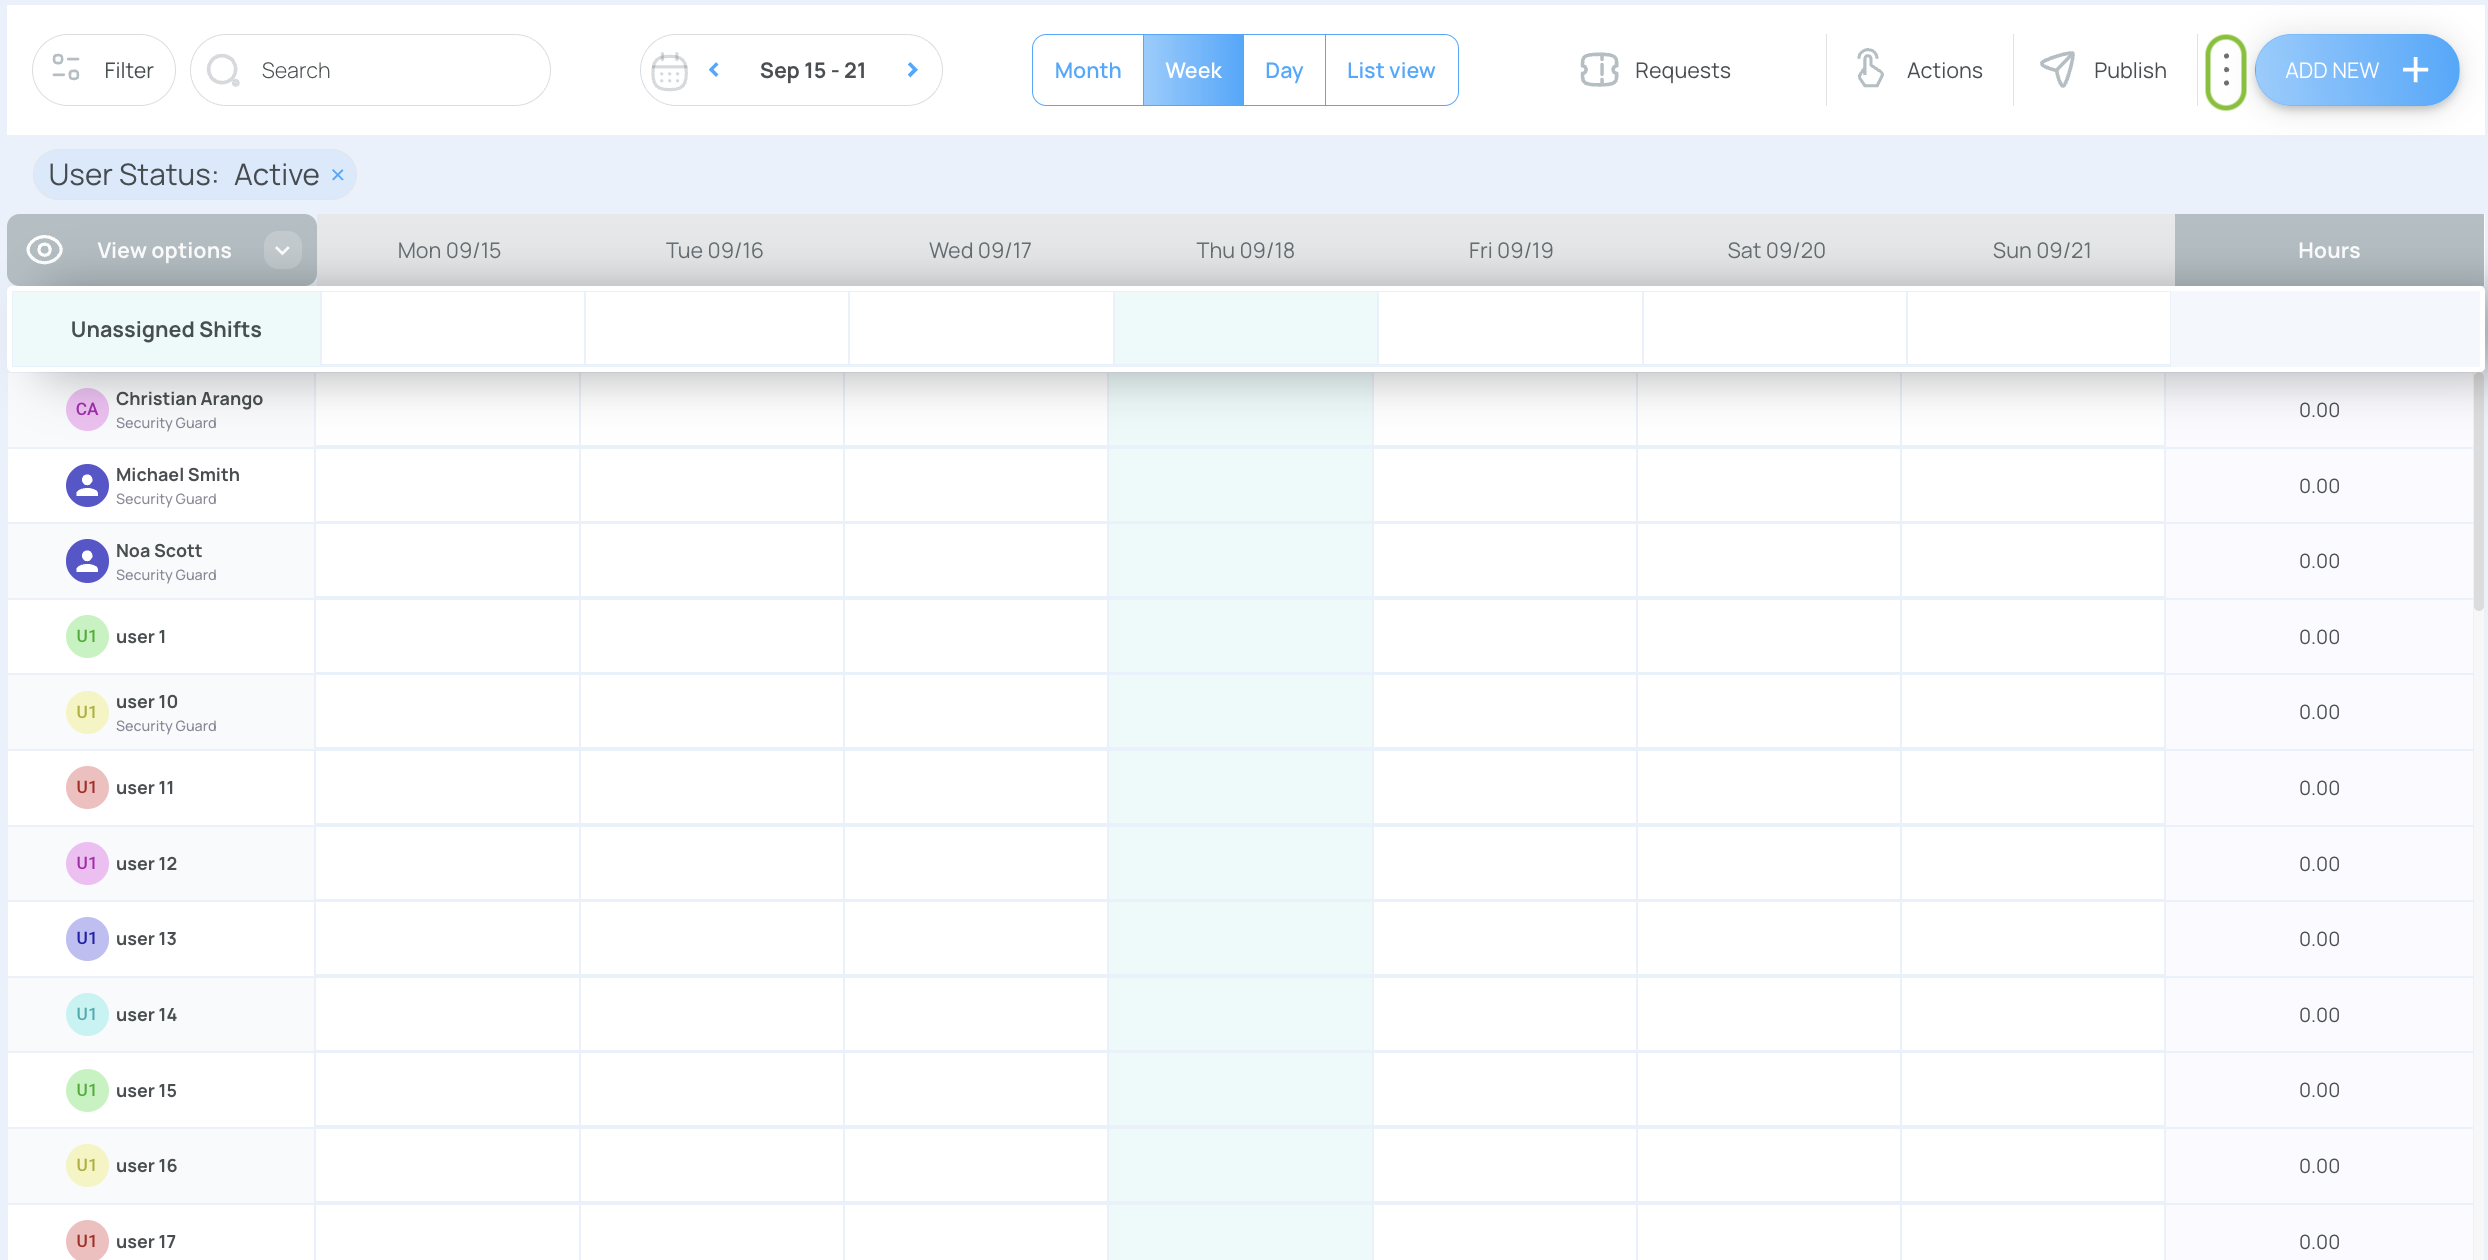2488x1260 pixels.
Task: Switch to Day view tab
Action: [x=1283, y=70]
